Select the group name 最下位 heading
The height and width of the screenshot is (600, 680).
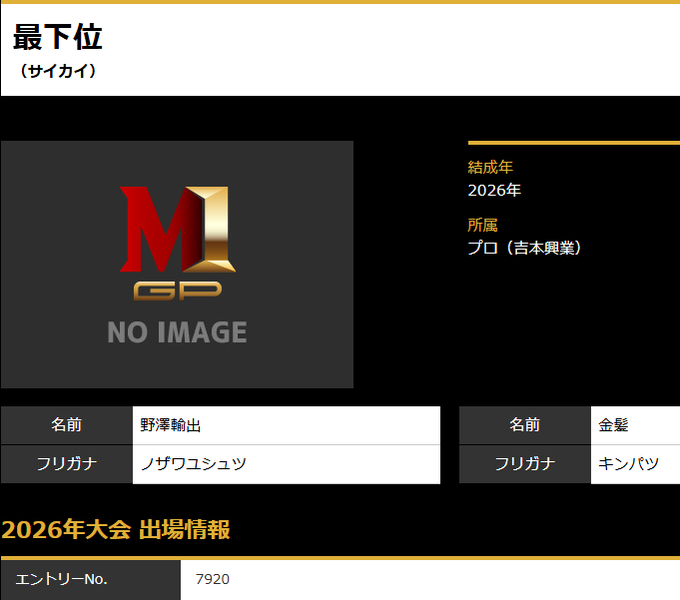click(58, 37)
